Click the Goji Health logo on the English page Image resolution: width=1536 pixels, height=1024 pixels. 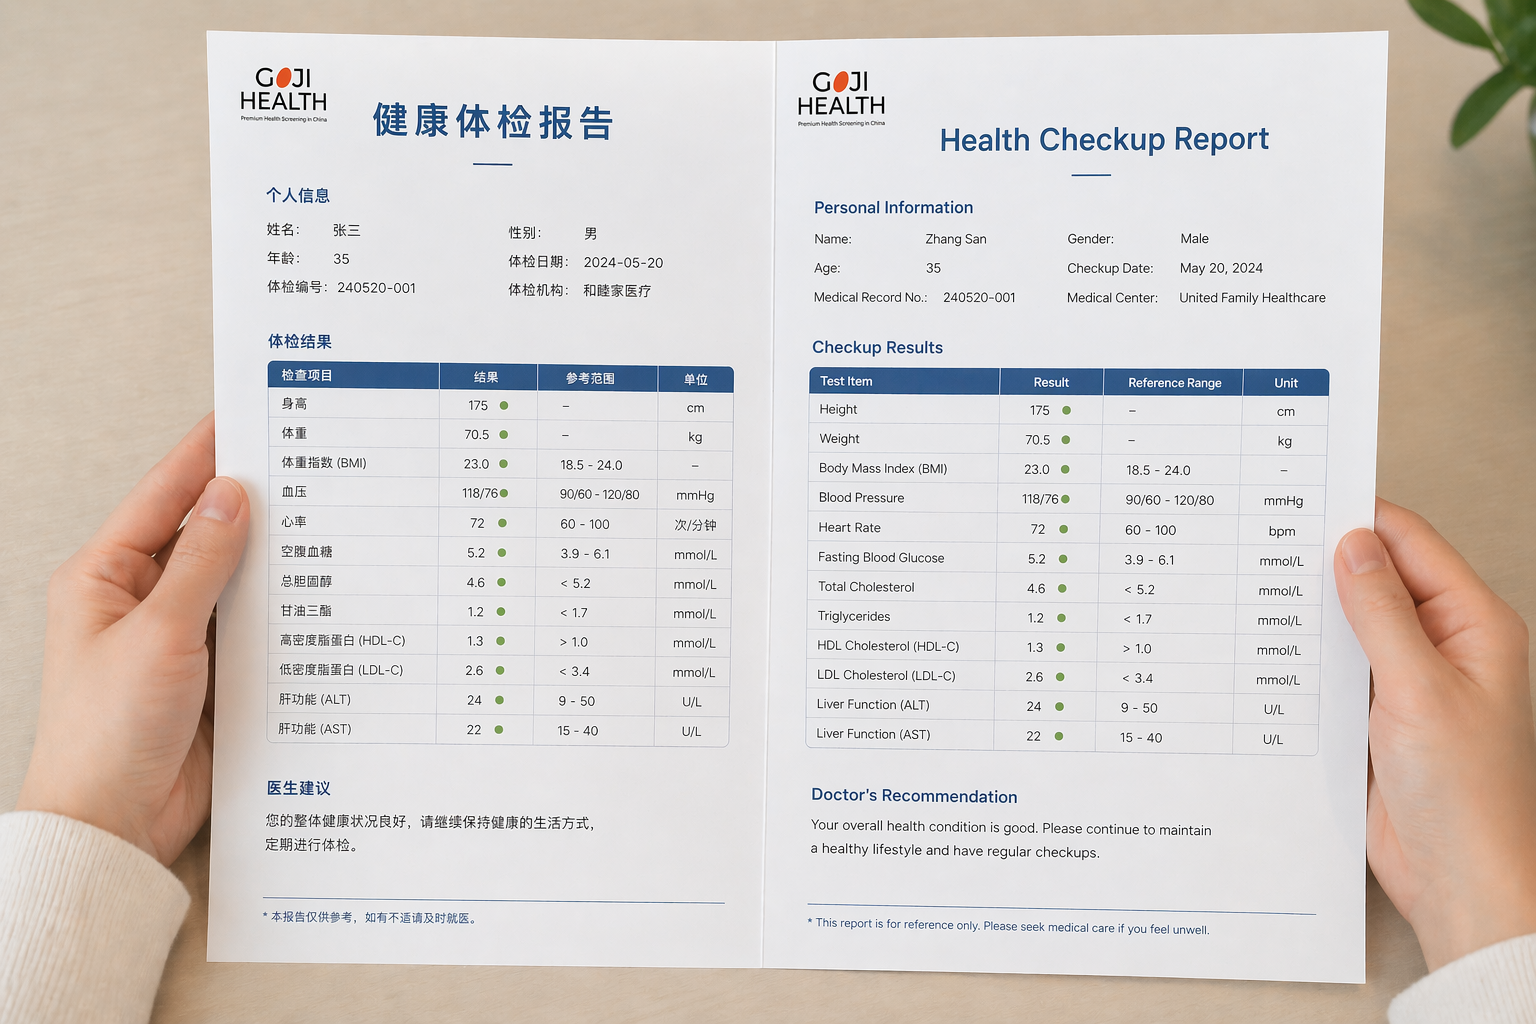tap(841, 98)
